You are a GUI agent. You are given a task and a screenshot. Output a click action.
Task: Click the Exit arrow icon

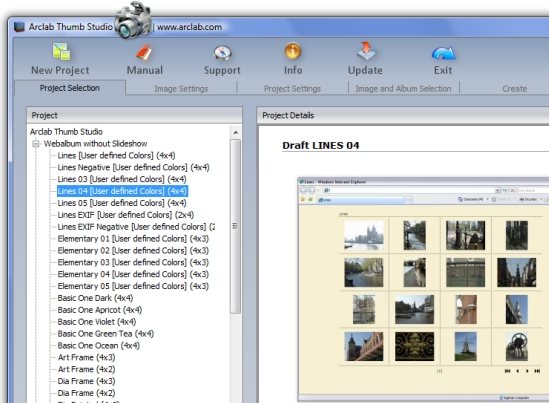click(x=443, y=53)
